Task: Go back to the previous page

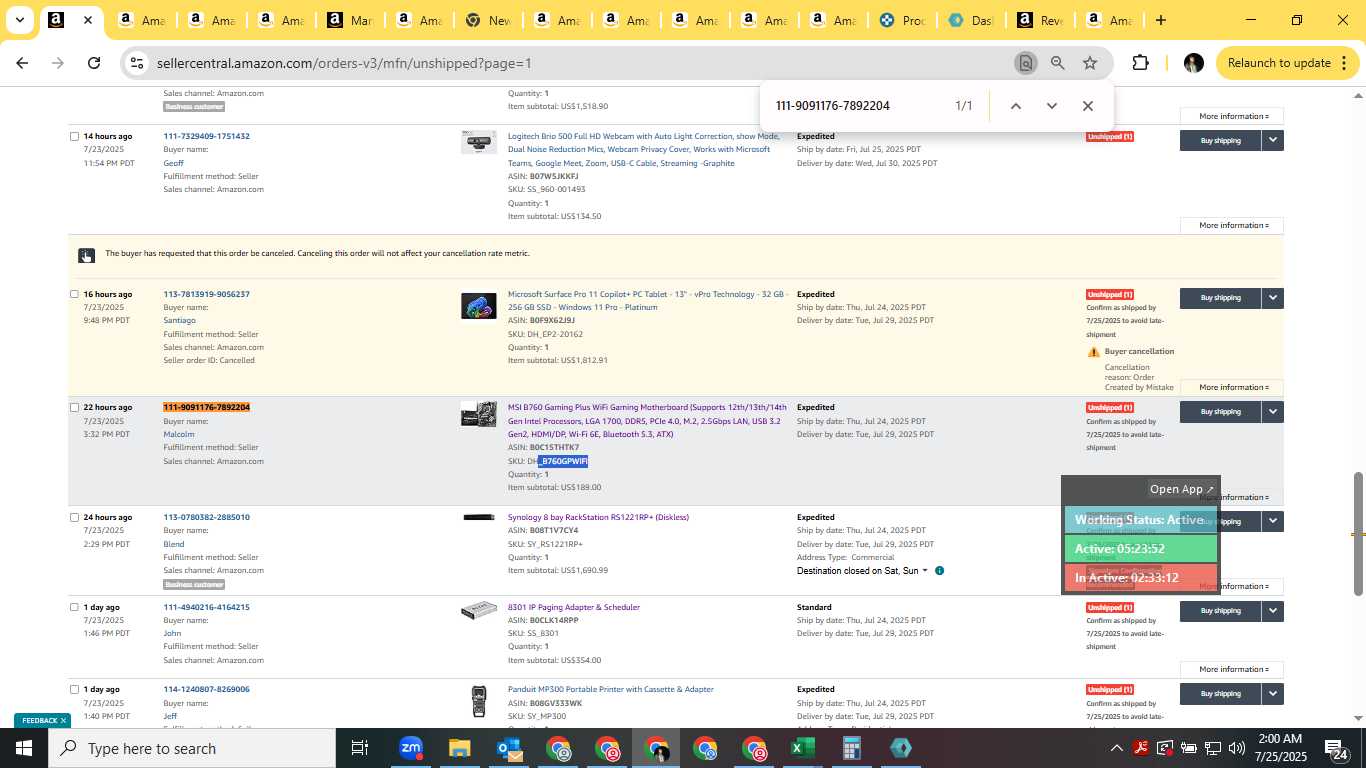Action: (x=22, y=63)
